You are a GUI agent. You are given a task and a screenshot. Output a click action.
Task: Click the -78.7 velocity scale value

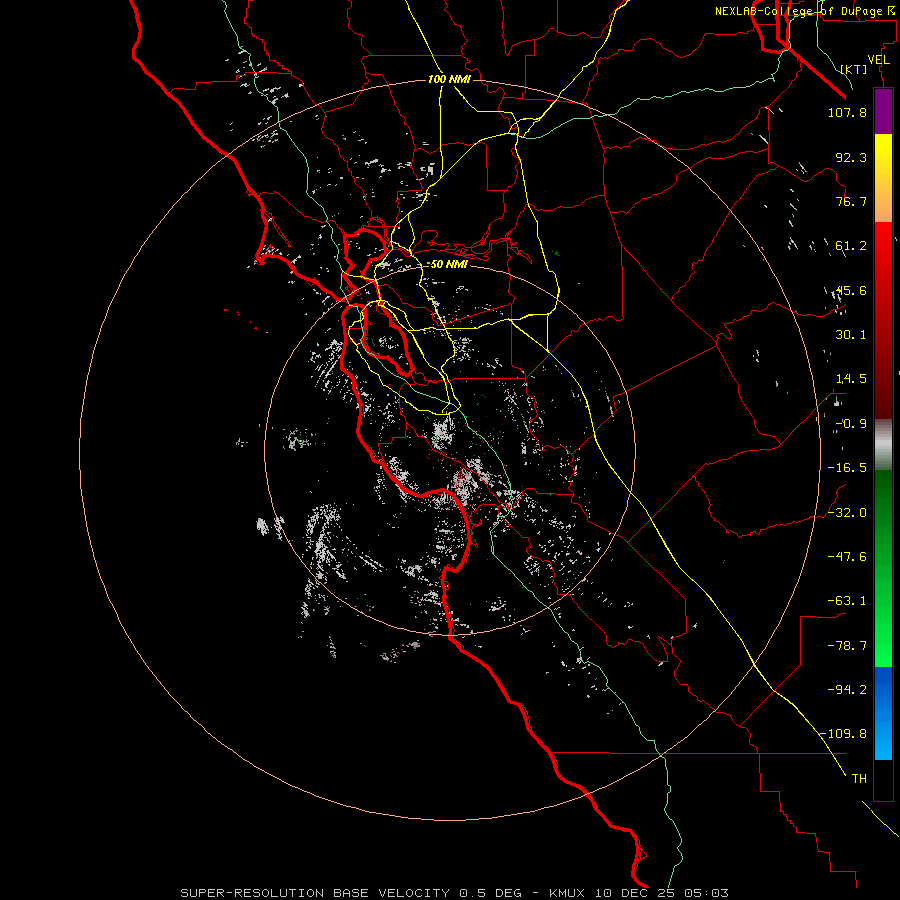(847, 646)
